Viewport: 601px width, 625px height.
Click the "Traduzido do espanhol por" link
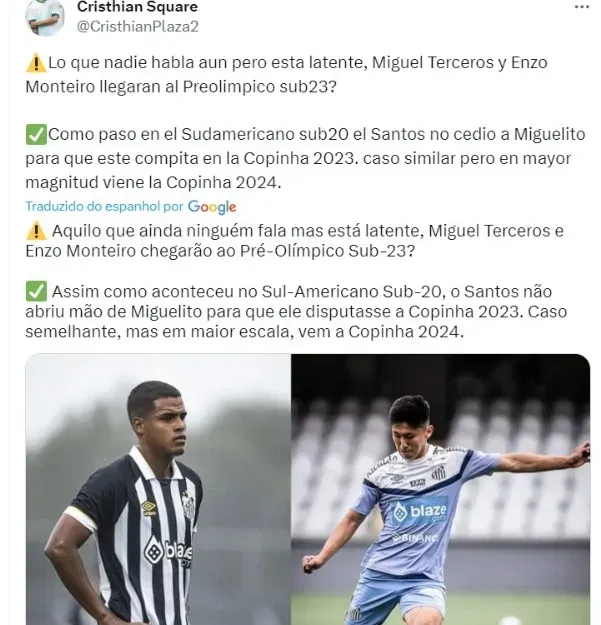104,206
